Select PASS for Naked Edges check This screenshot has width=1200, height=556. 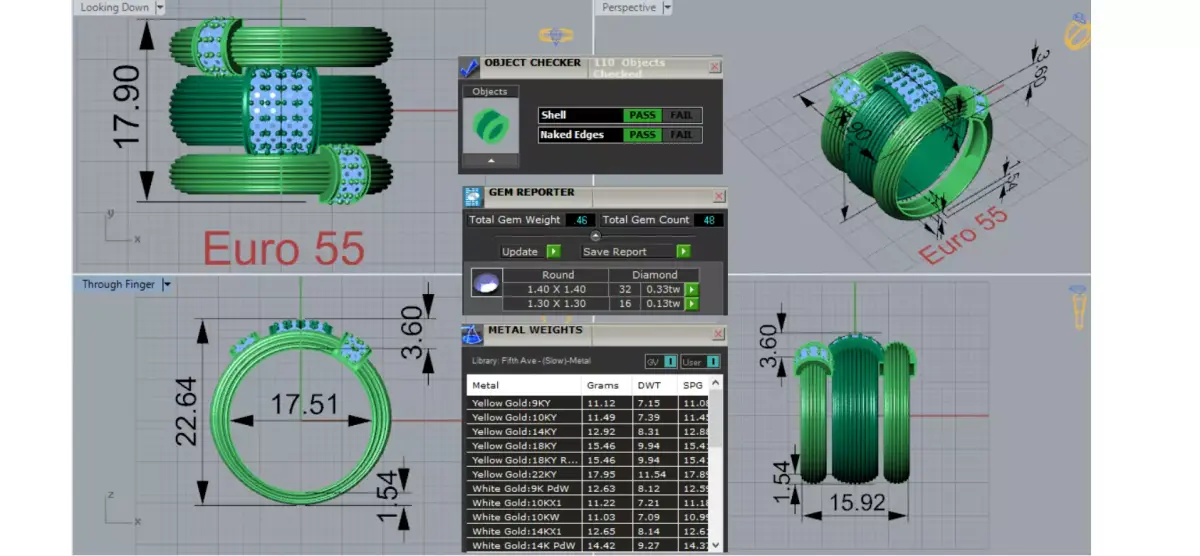click(x=642, y=135)
